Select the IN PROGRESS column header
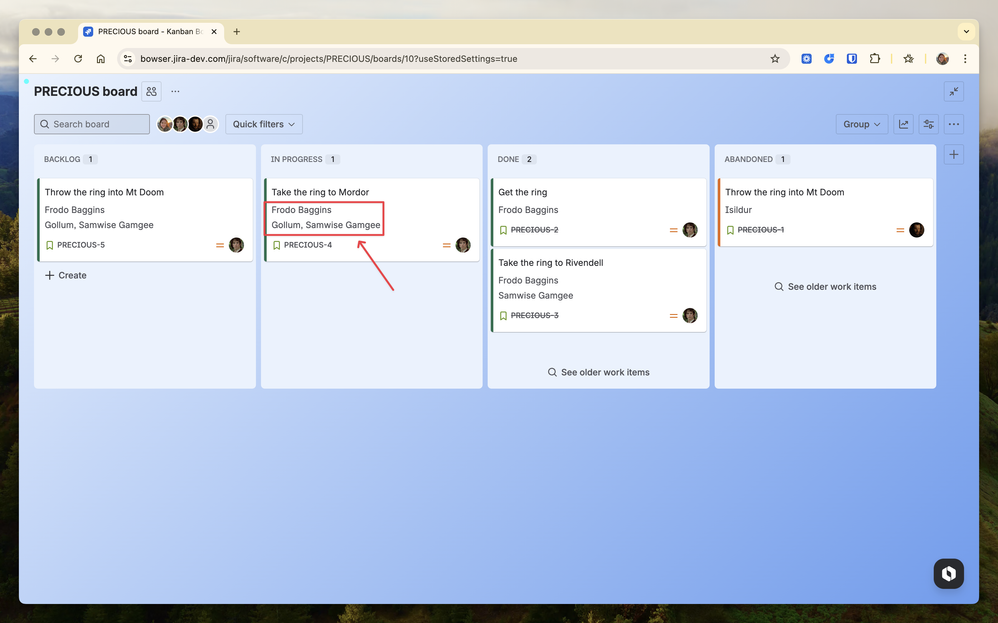998x623 pixels. coord(297,159)
